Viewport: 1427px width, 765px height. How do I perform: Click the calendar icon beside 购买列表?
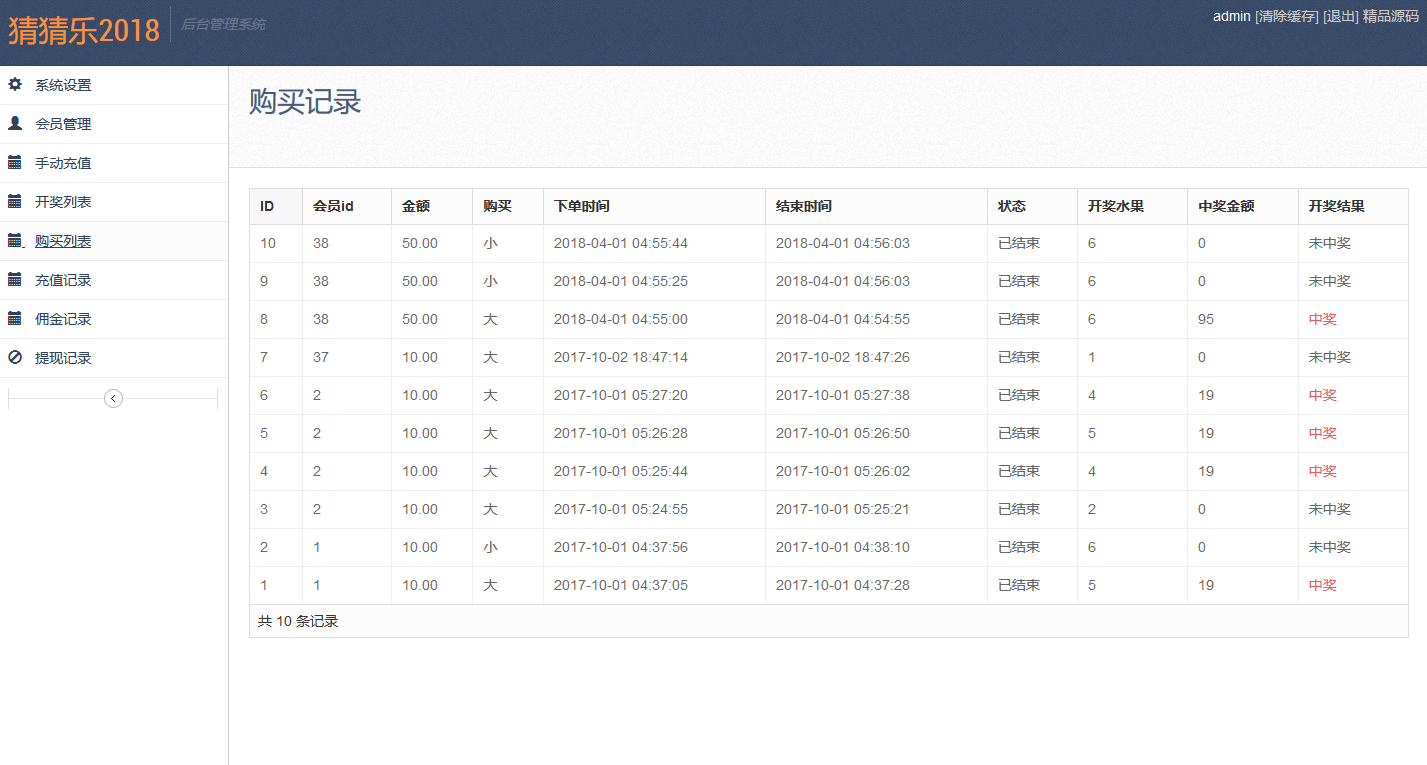click(x=15, y=241)
